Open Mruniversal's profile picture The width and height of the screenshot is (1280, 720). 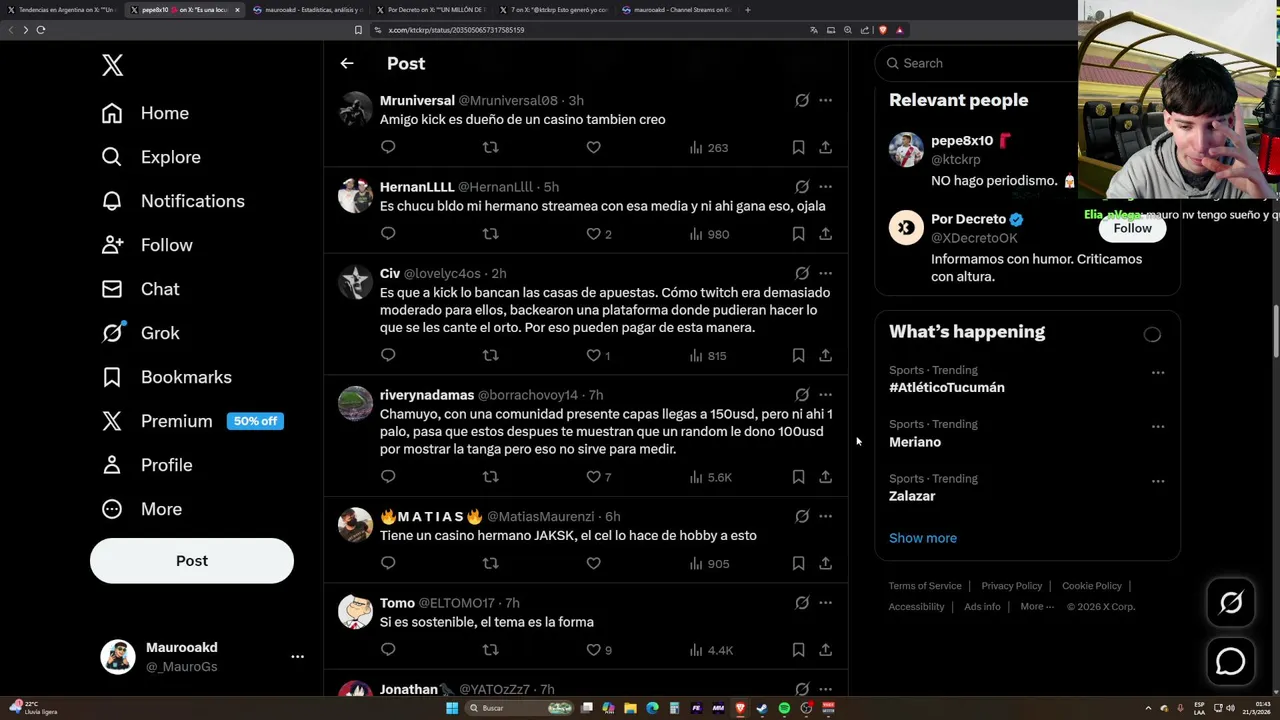tap(355, 109)
